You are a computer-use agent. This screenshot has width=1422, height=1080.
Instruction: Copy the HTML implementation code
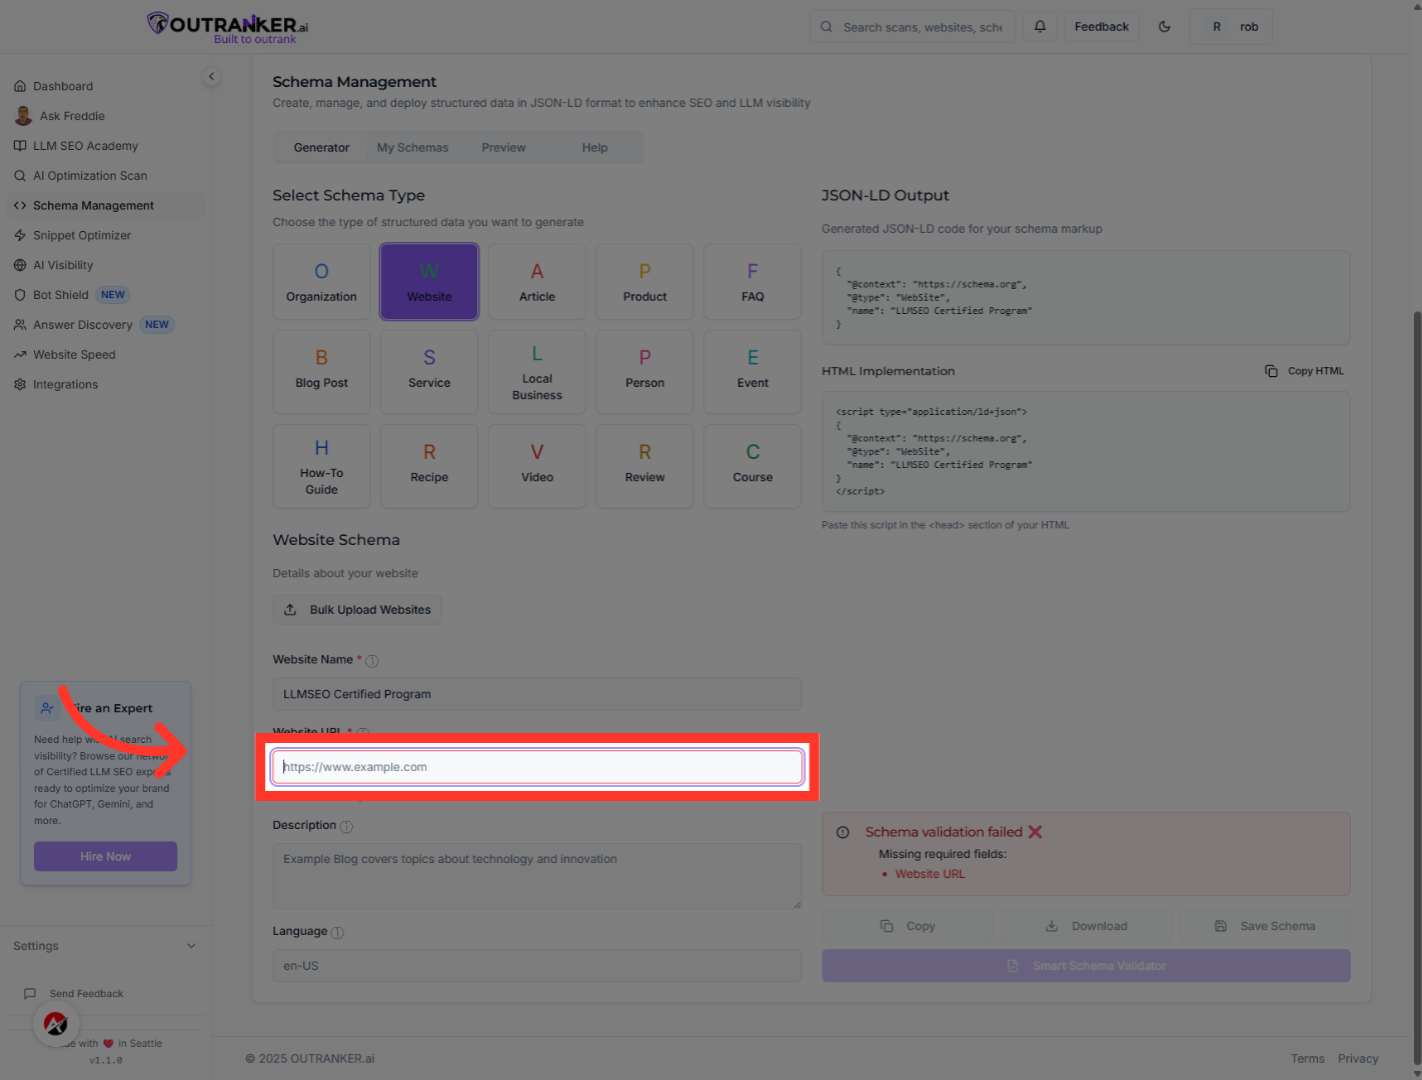[1305, 371]
